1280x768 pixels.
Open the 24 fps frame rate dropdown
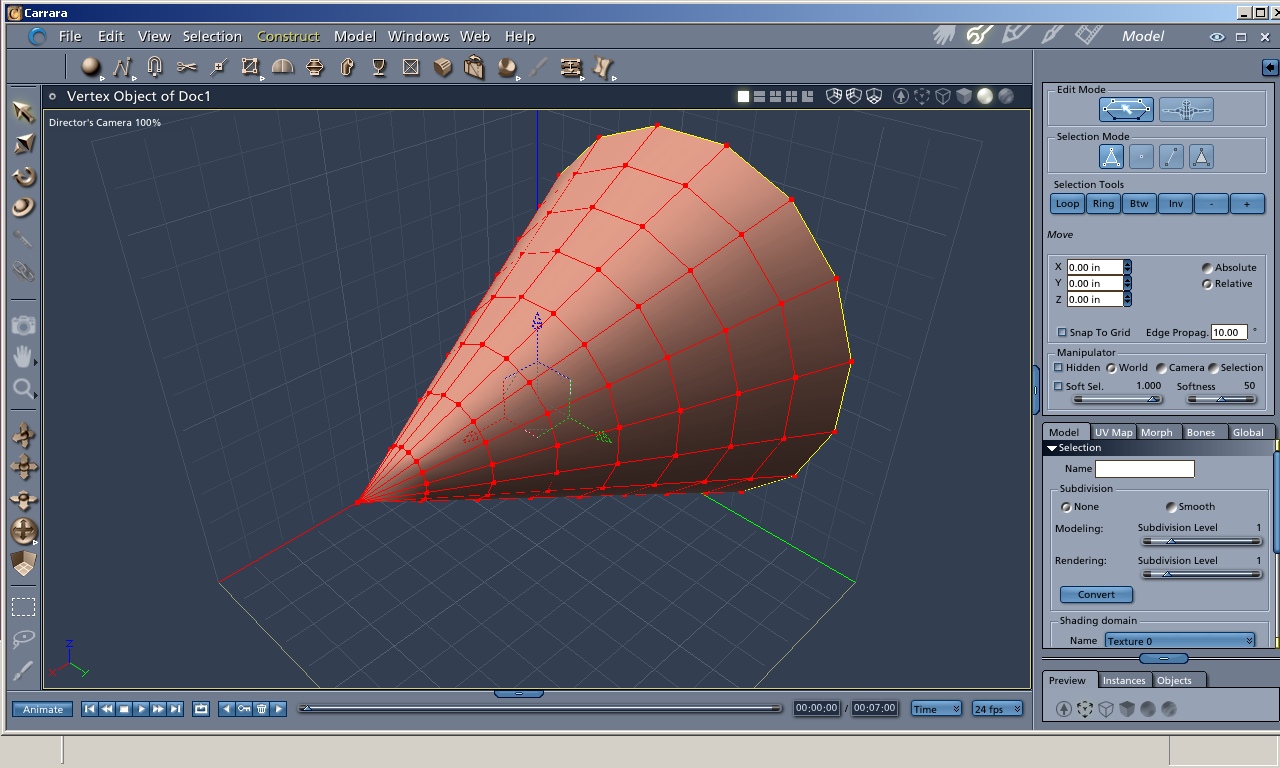(x=997, y=709)
